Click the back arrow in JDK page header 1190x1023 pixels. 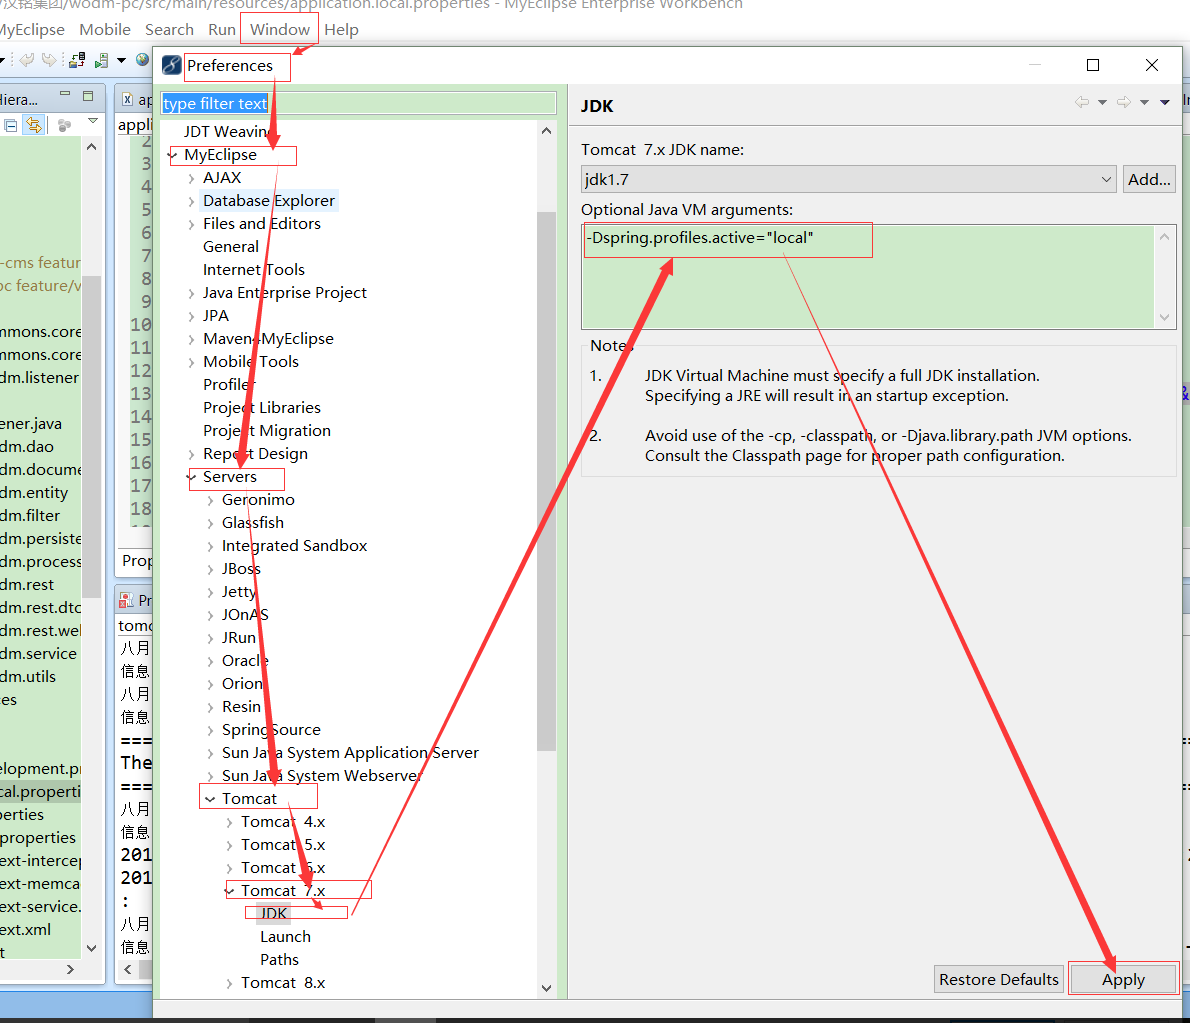1082,102
